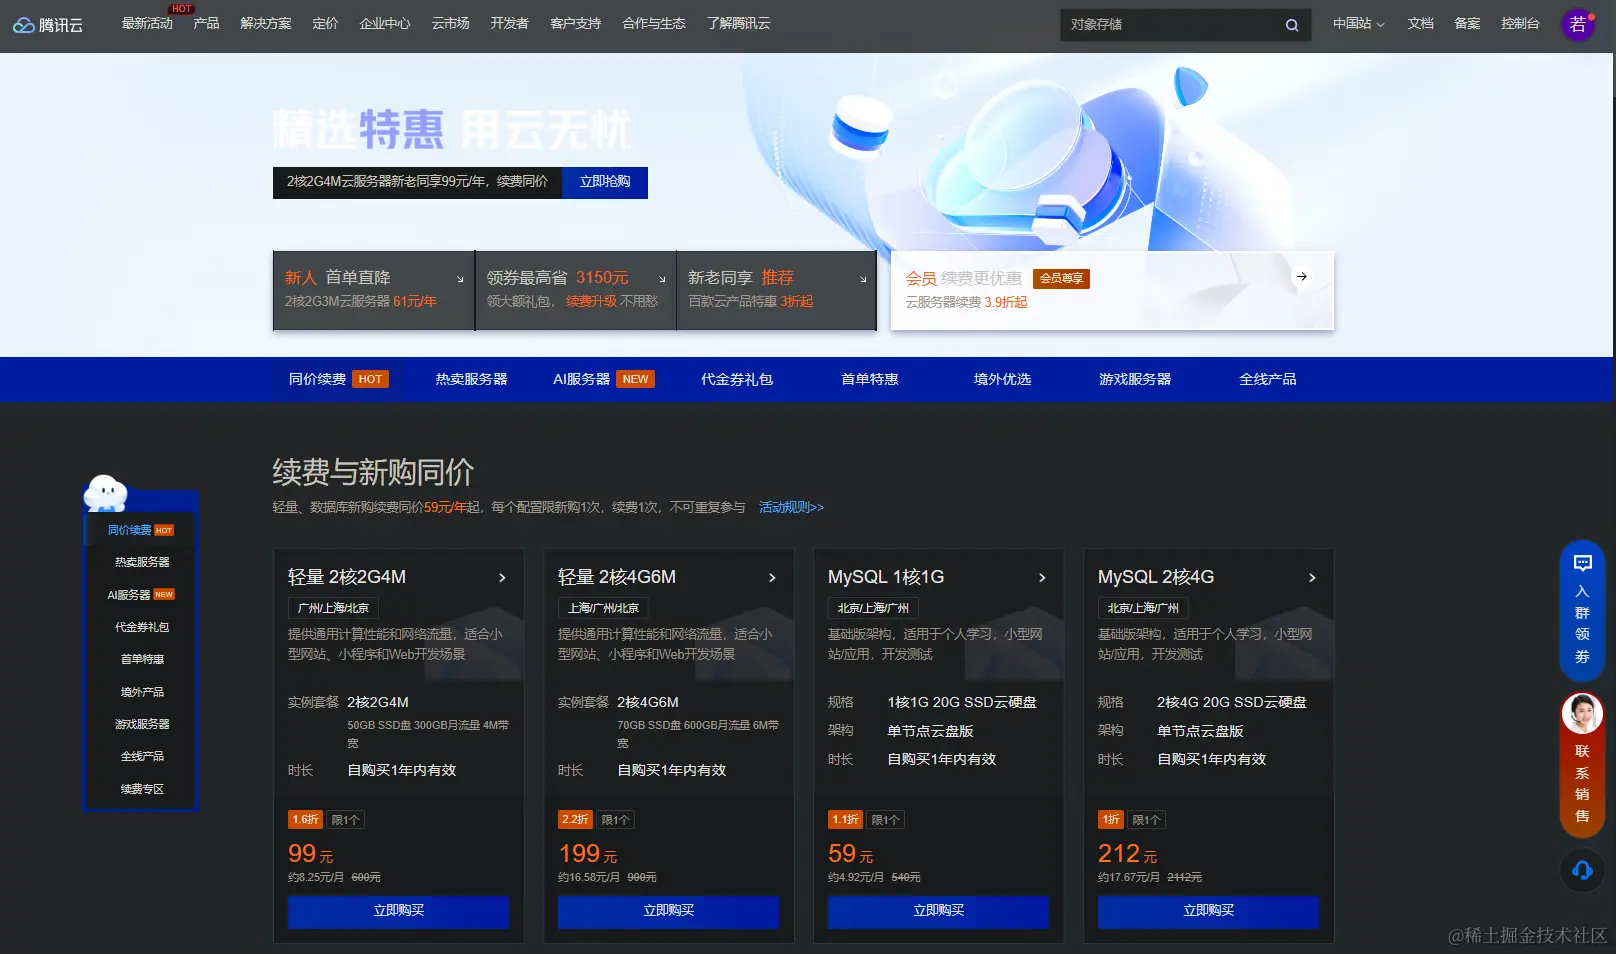The height and width of the screenshot is (954, 1616).
Task: Click the contact sales avatar
Action: pyautogui.click(x=1582, y=713)
